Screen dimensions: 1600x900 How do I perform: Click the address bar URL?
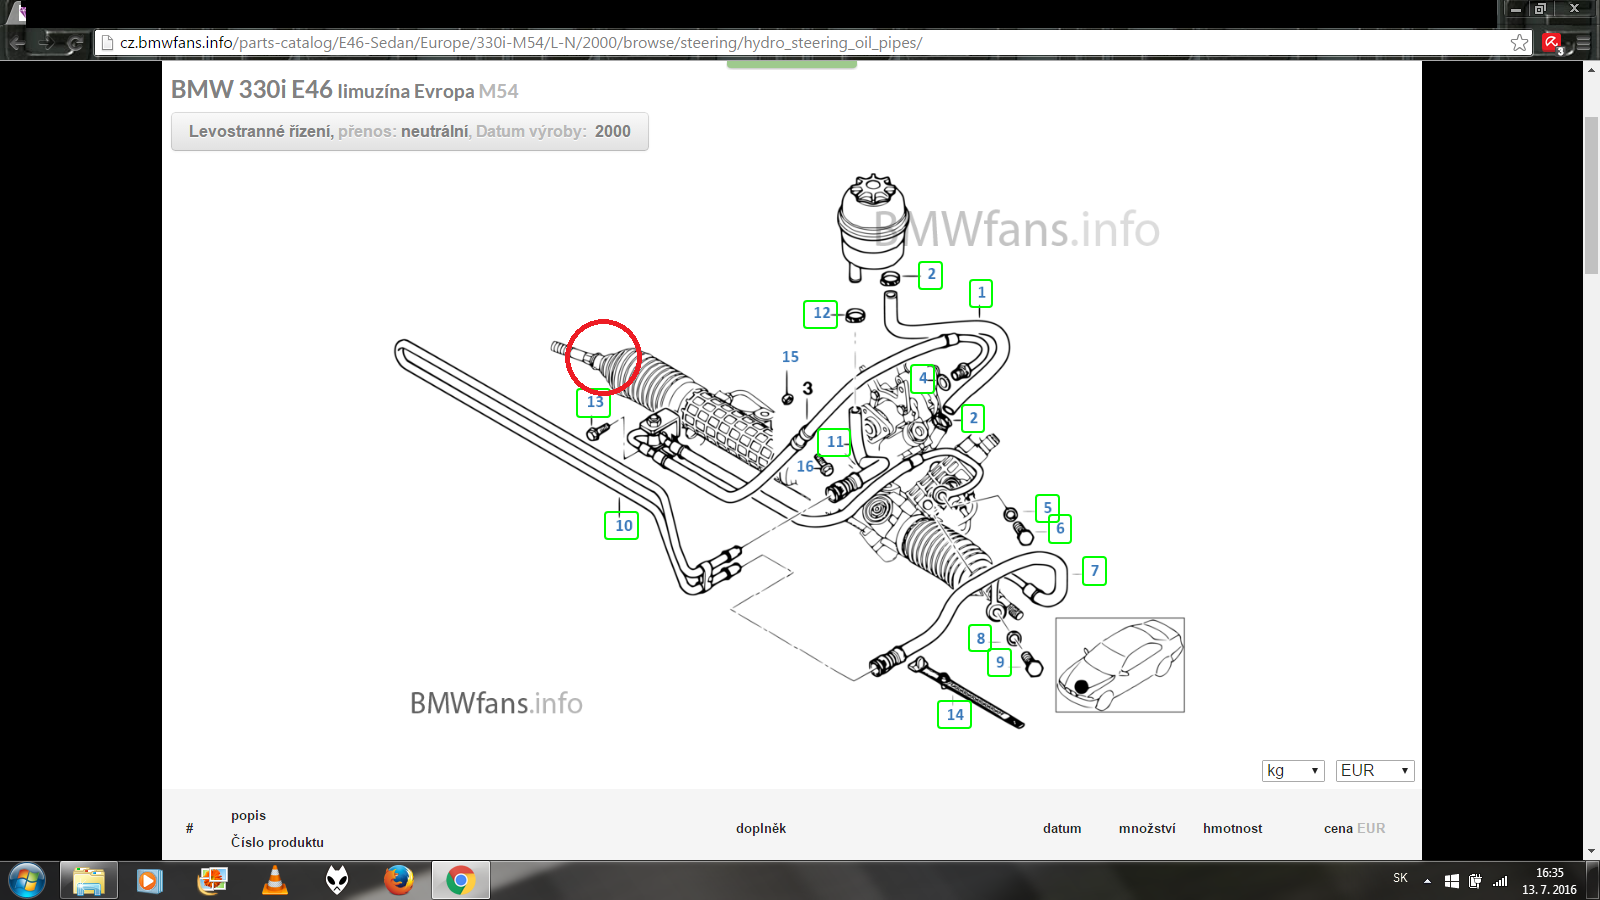[520, 43]
